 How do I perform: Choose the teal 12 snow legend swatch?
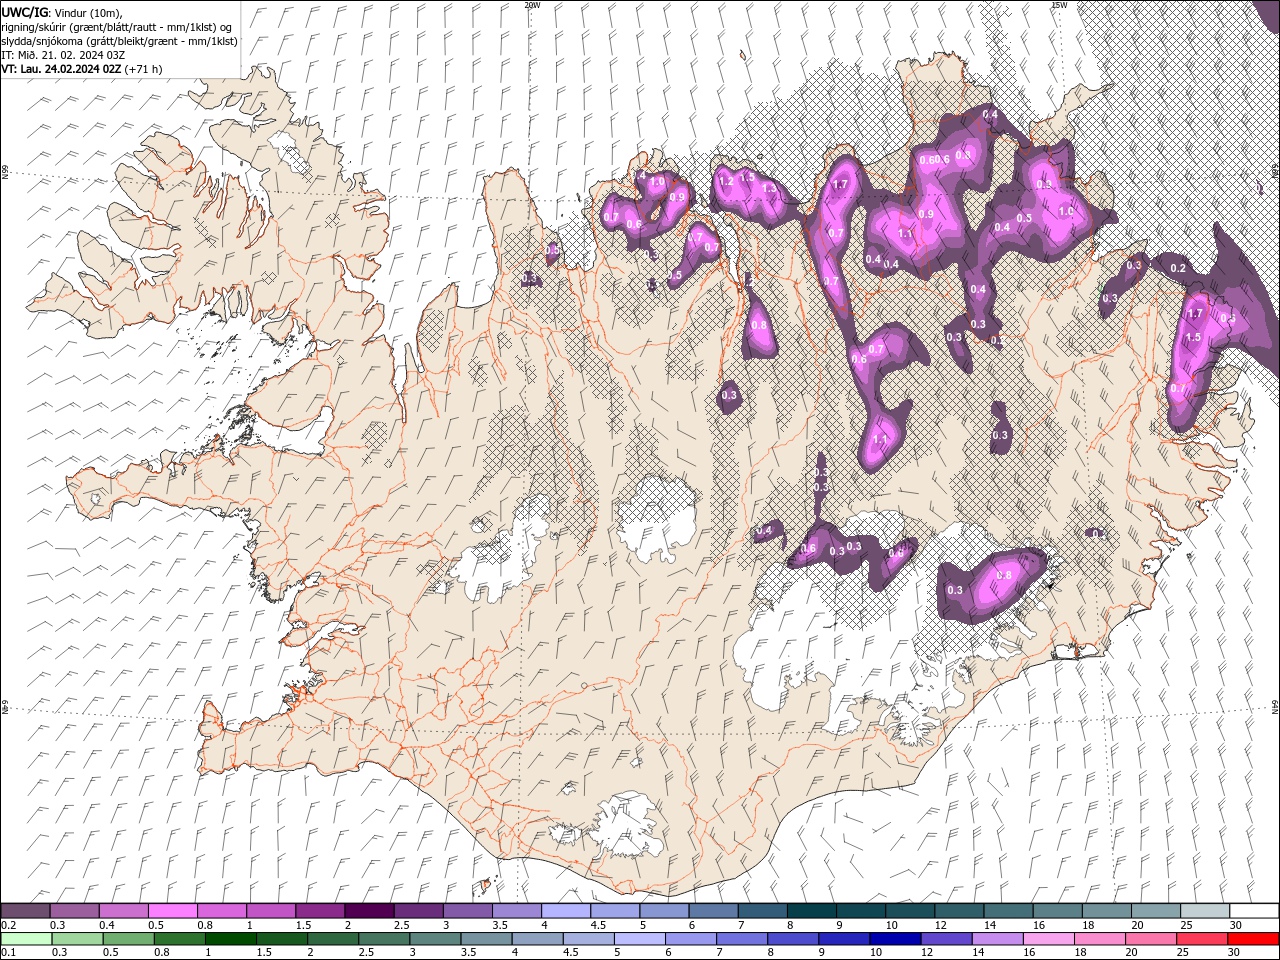[x=959, y=911]
